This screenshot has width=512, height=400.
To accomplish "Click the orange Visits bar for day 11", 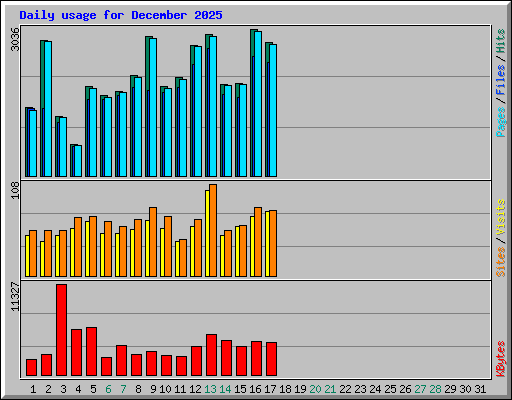I will point(183,258).
